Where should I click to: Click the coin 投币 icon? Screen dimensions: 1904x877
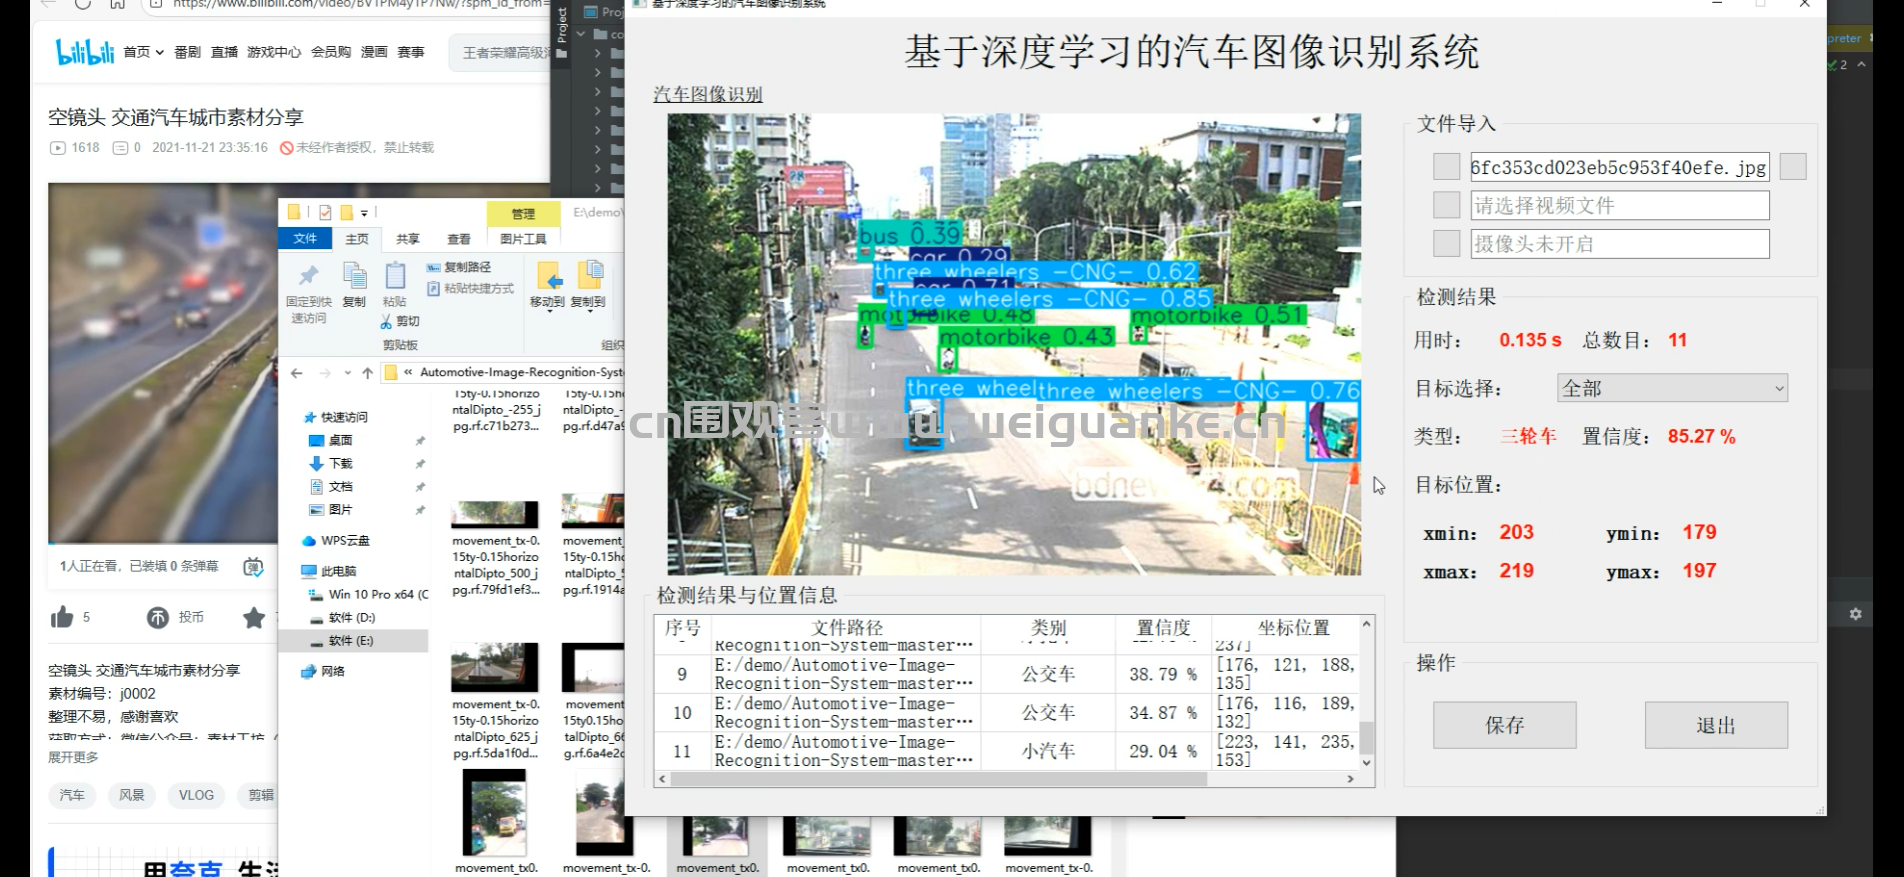158,617
